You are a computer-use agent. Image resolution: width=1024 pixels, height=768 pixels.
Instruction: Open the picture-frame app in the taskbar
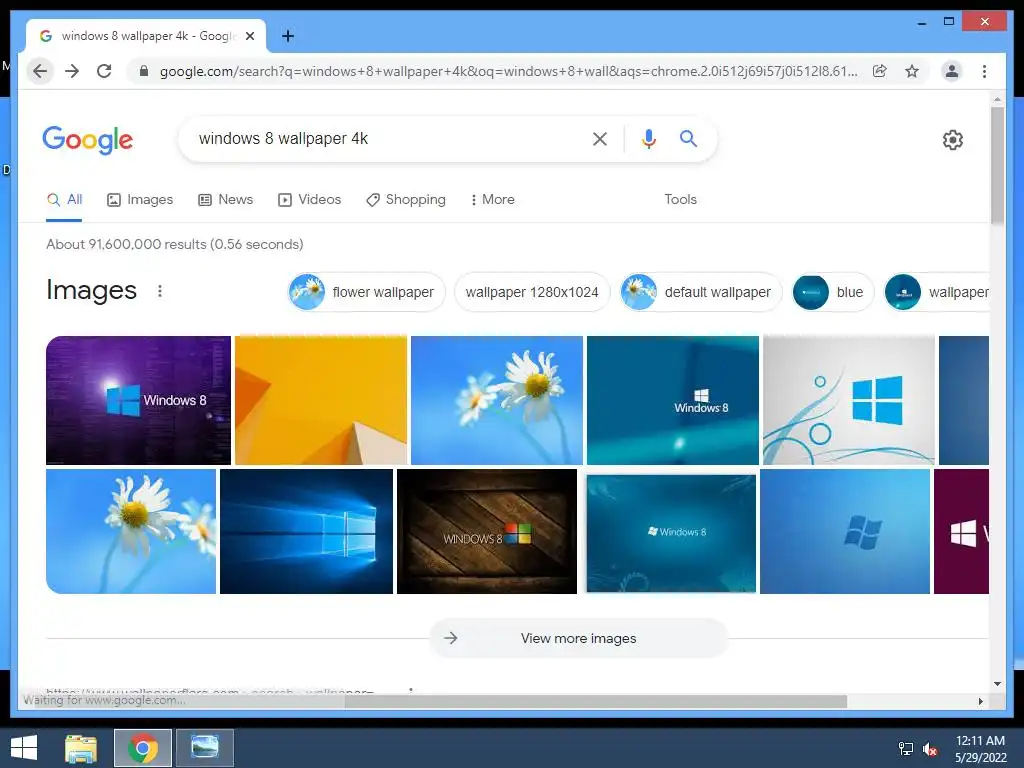(204, 748)
